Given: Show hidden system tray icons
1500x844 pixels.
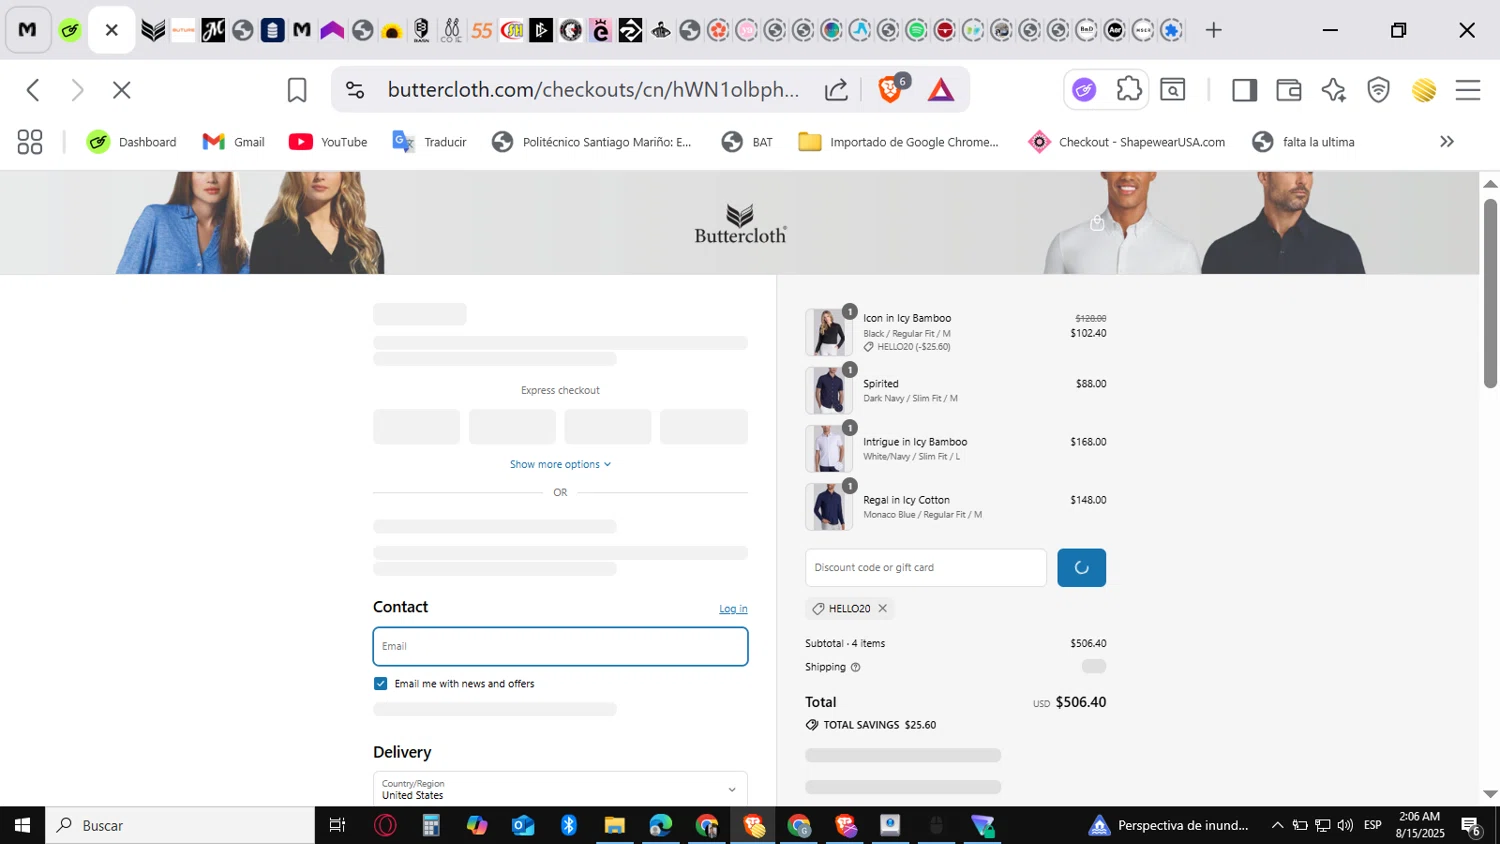Looking at the screenshot, I should [1277, 825].
